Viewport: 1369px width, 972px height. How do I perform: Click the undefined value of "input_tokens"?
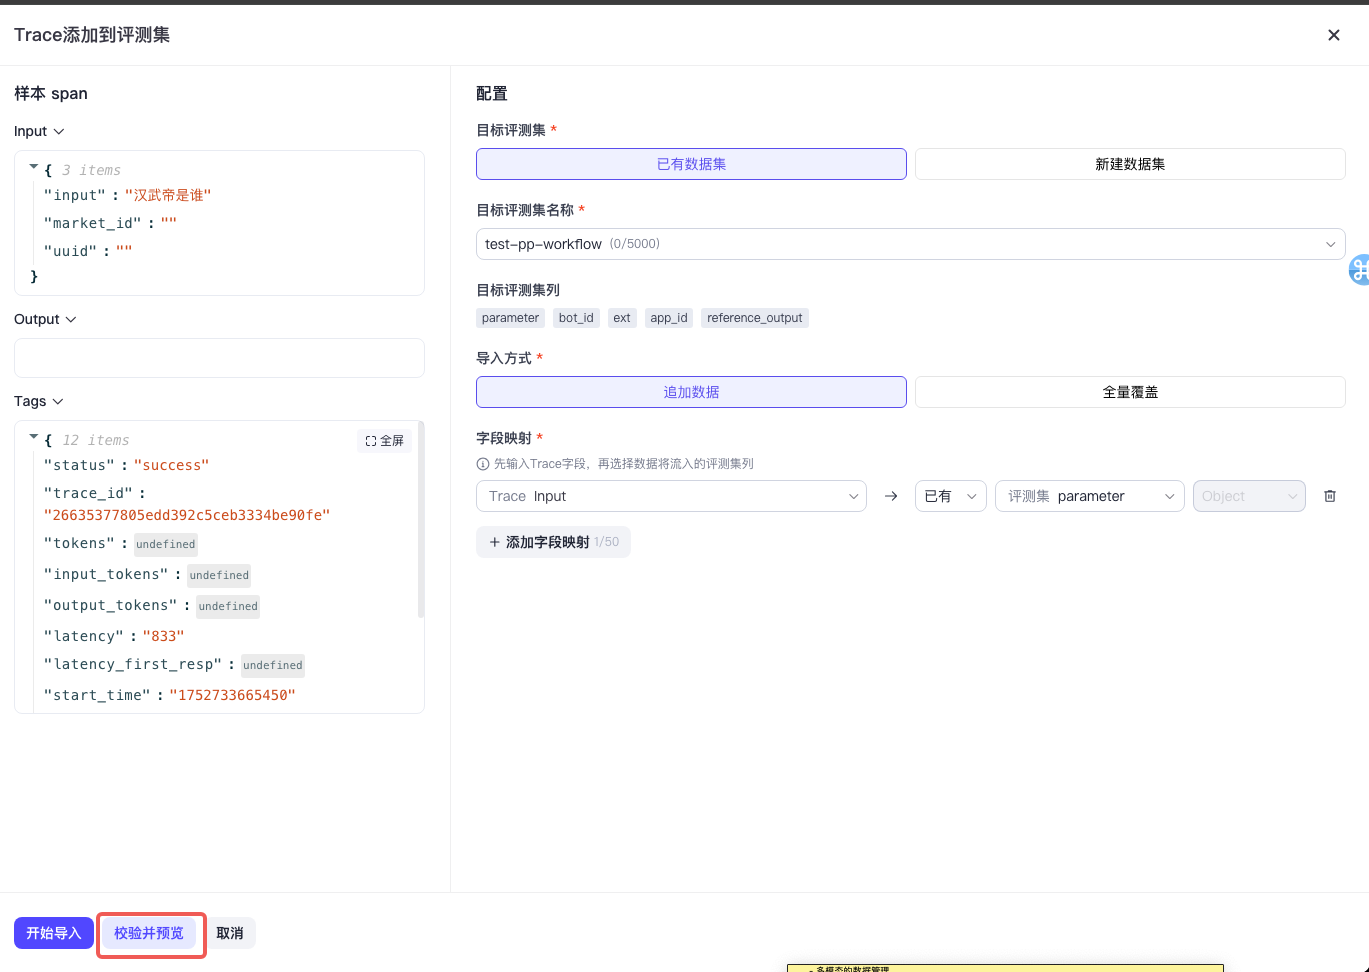pyautogui.click(x=219, y=575)
